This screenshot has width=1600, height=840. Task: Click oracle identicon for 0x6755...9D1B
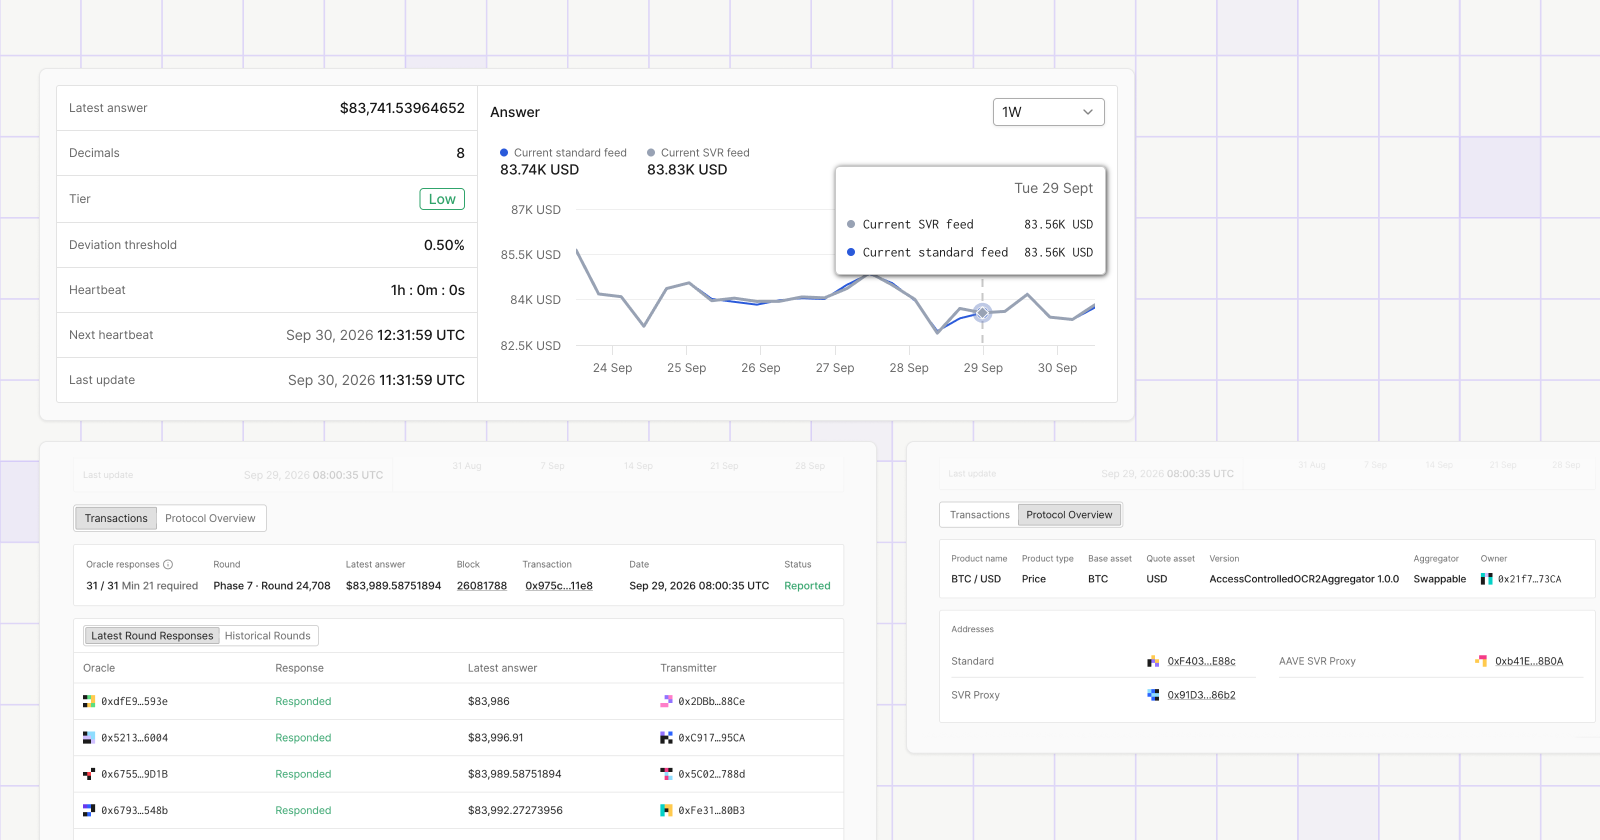coord(89,774)
